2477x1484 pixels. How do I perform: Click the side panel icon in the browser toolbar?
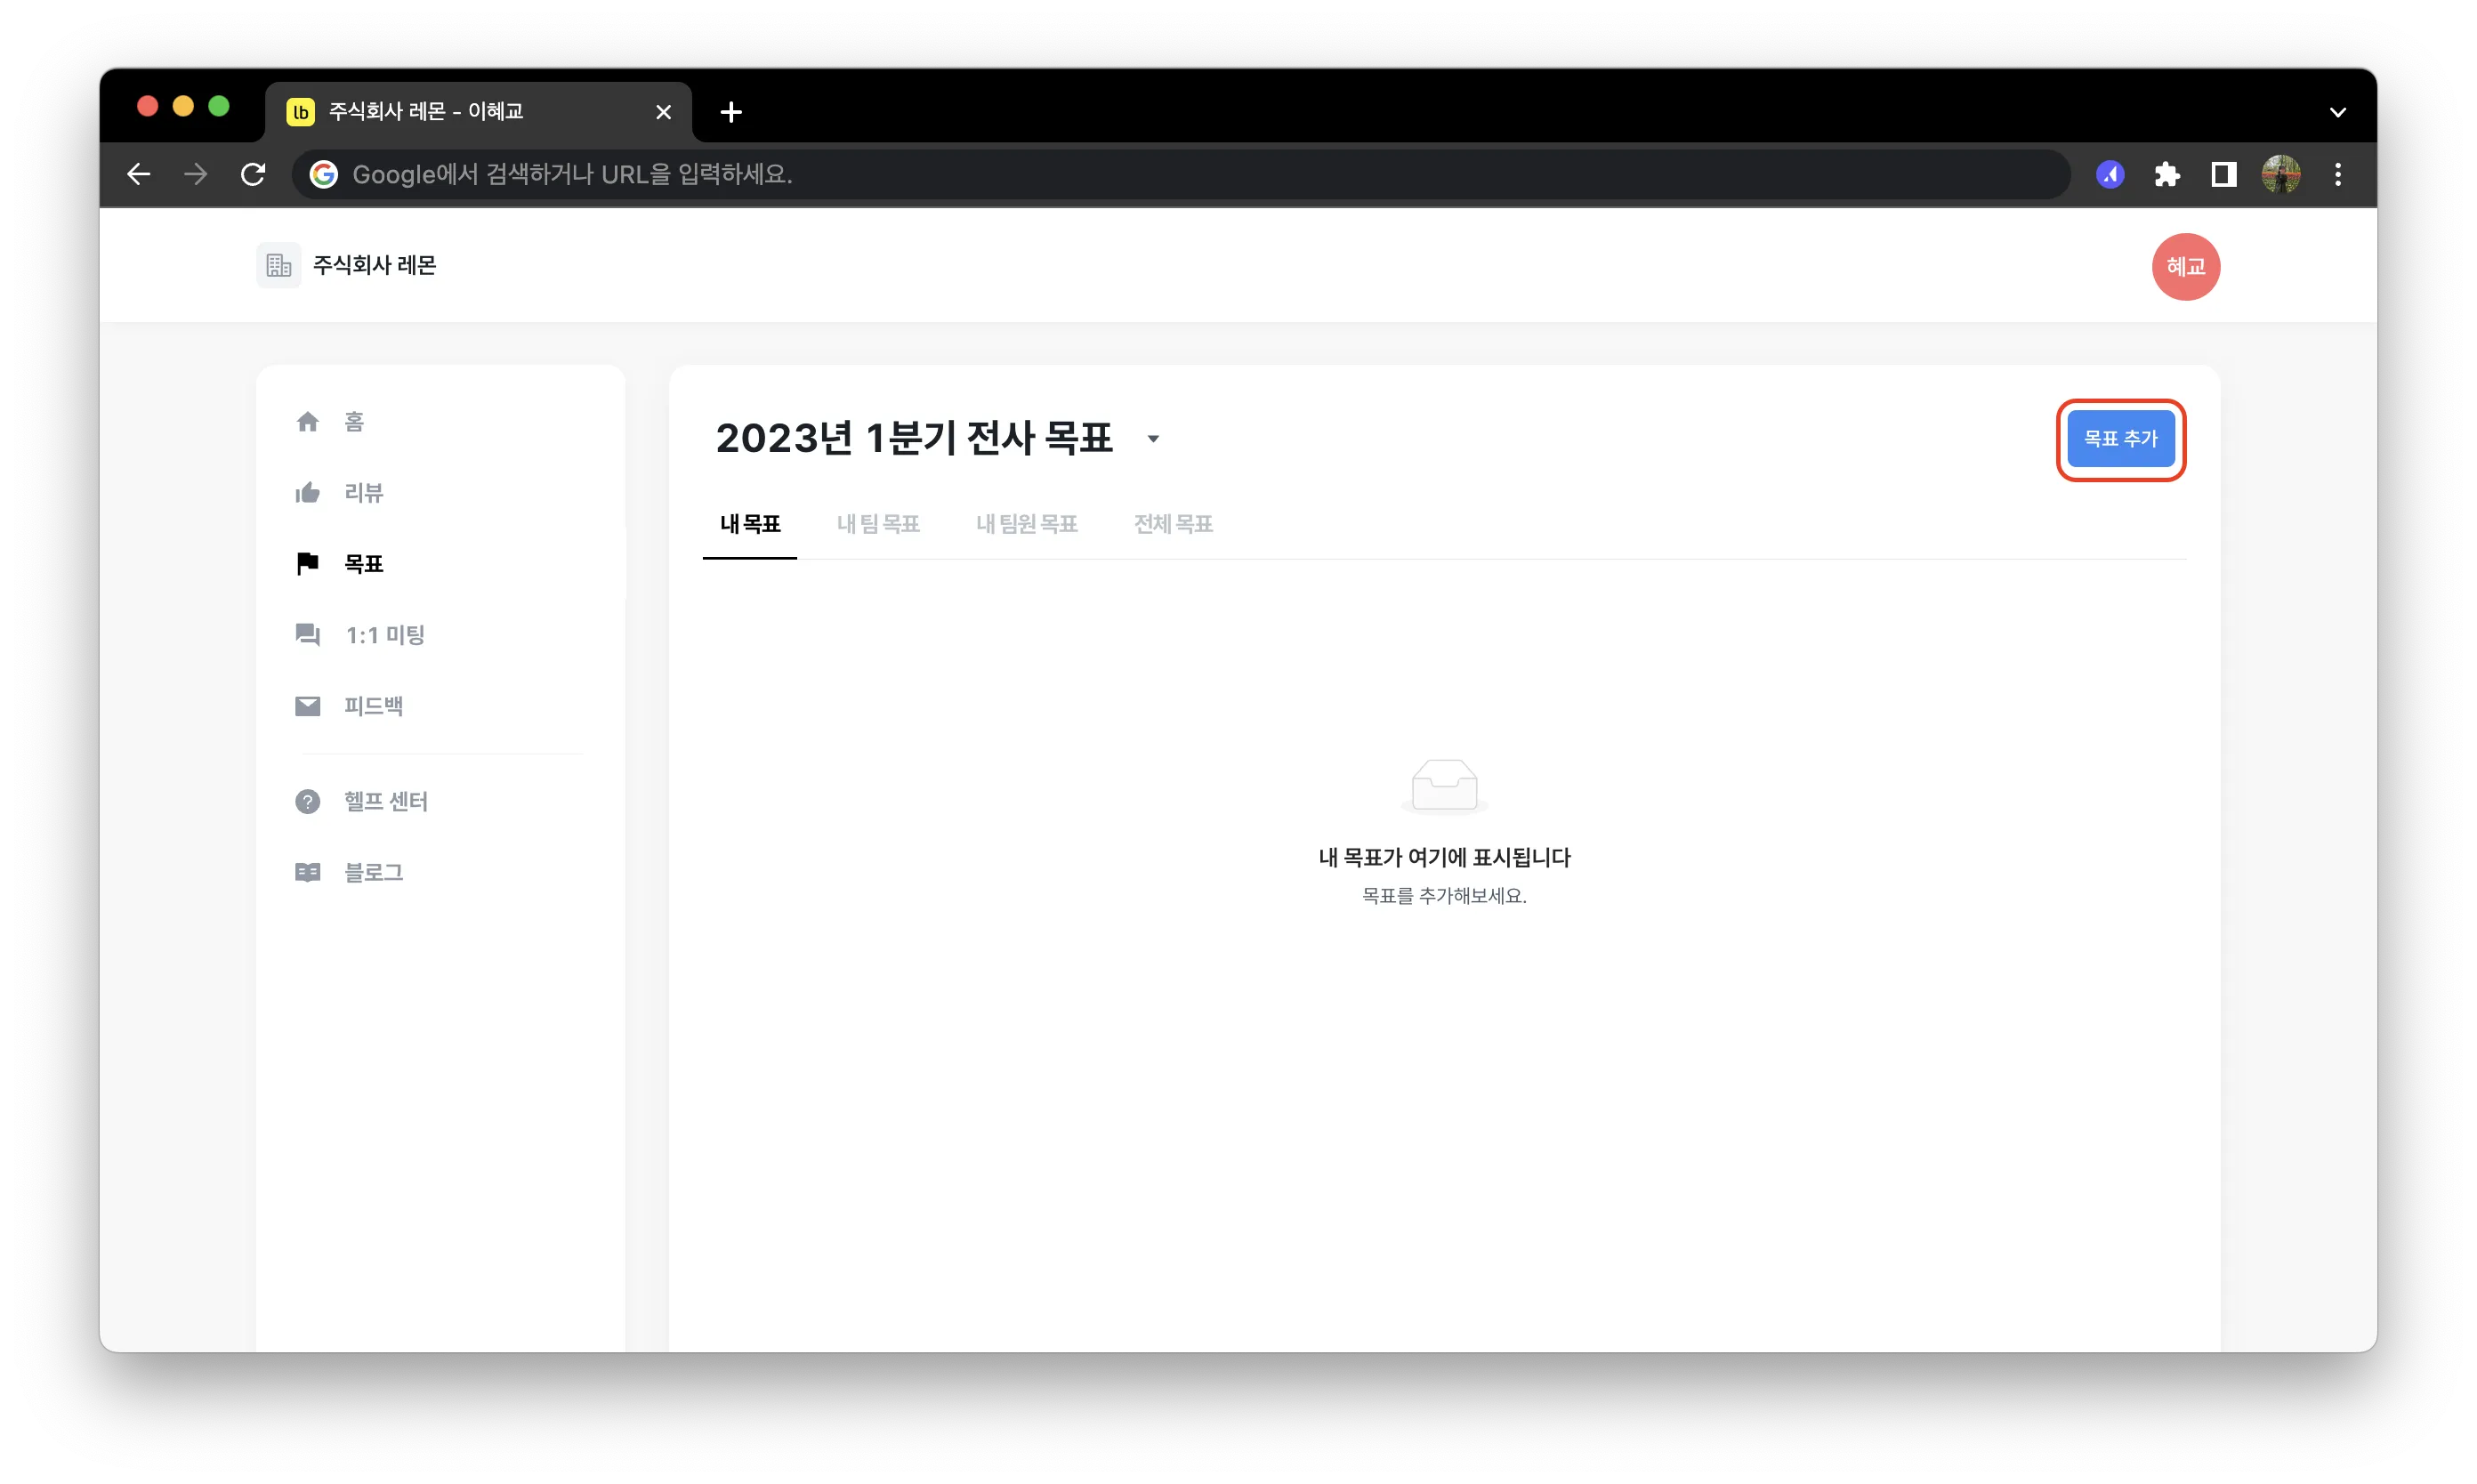tap(2223, 174)
